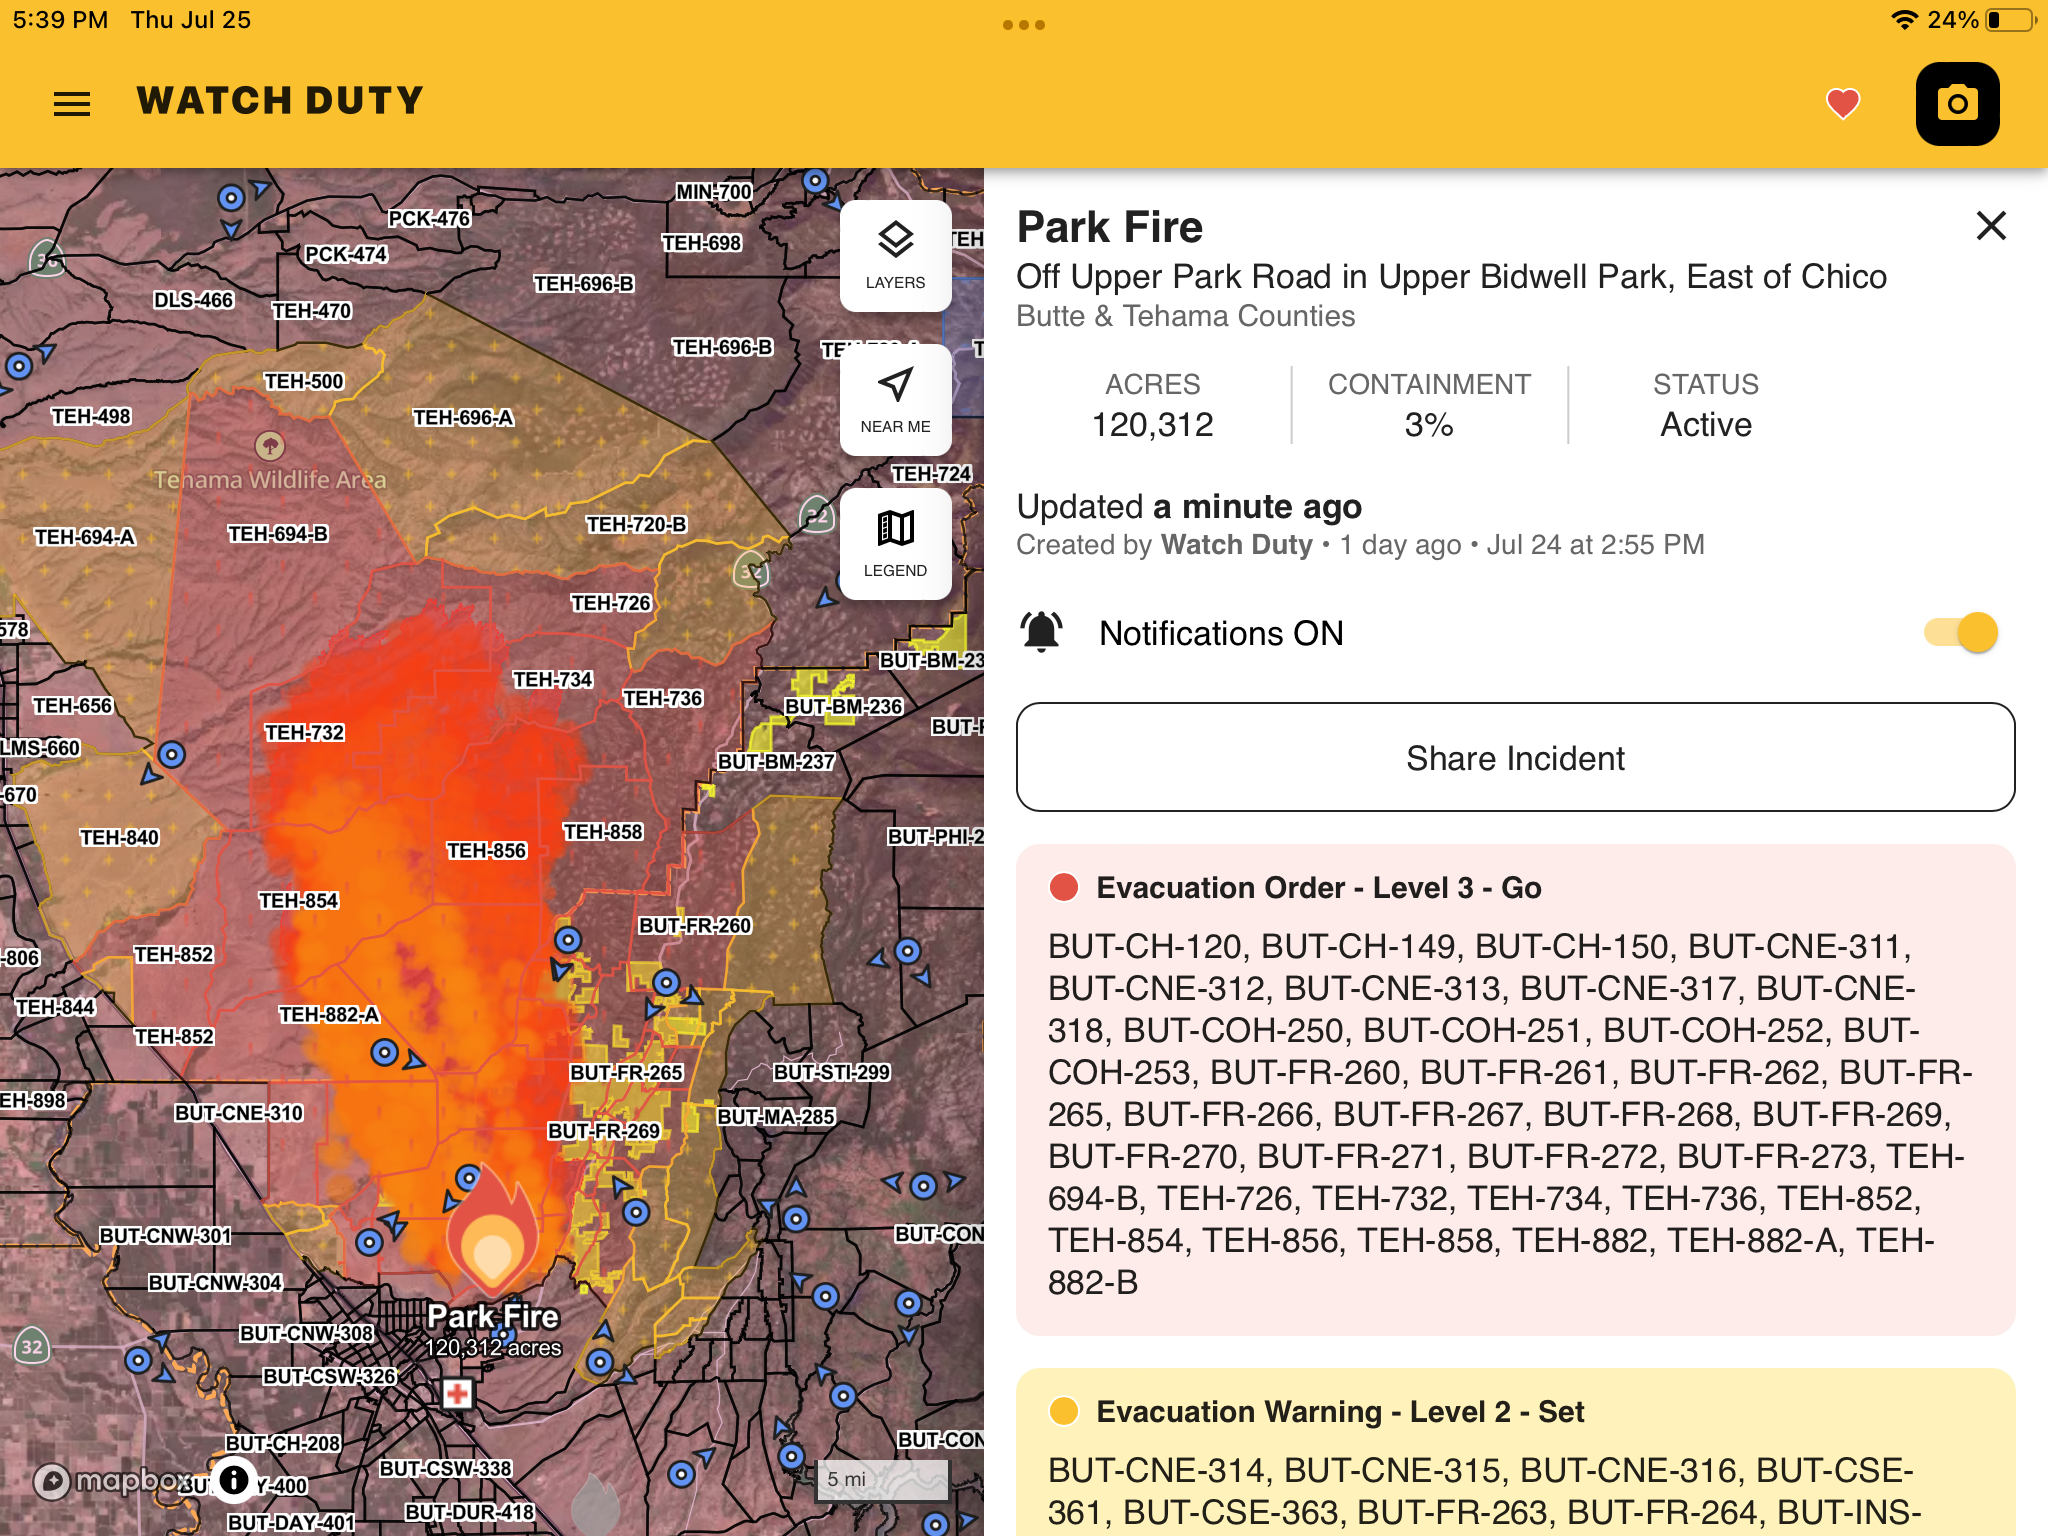Select the TEH-696-A zone label
The image size is (2048, 1536).
pos(463,418)
